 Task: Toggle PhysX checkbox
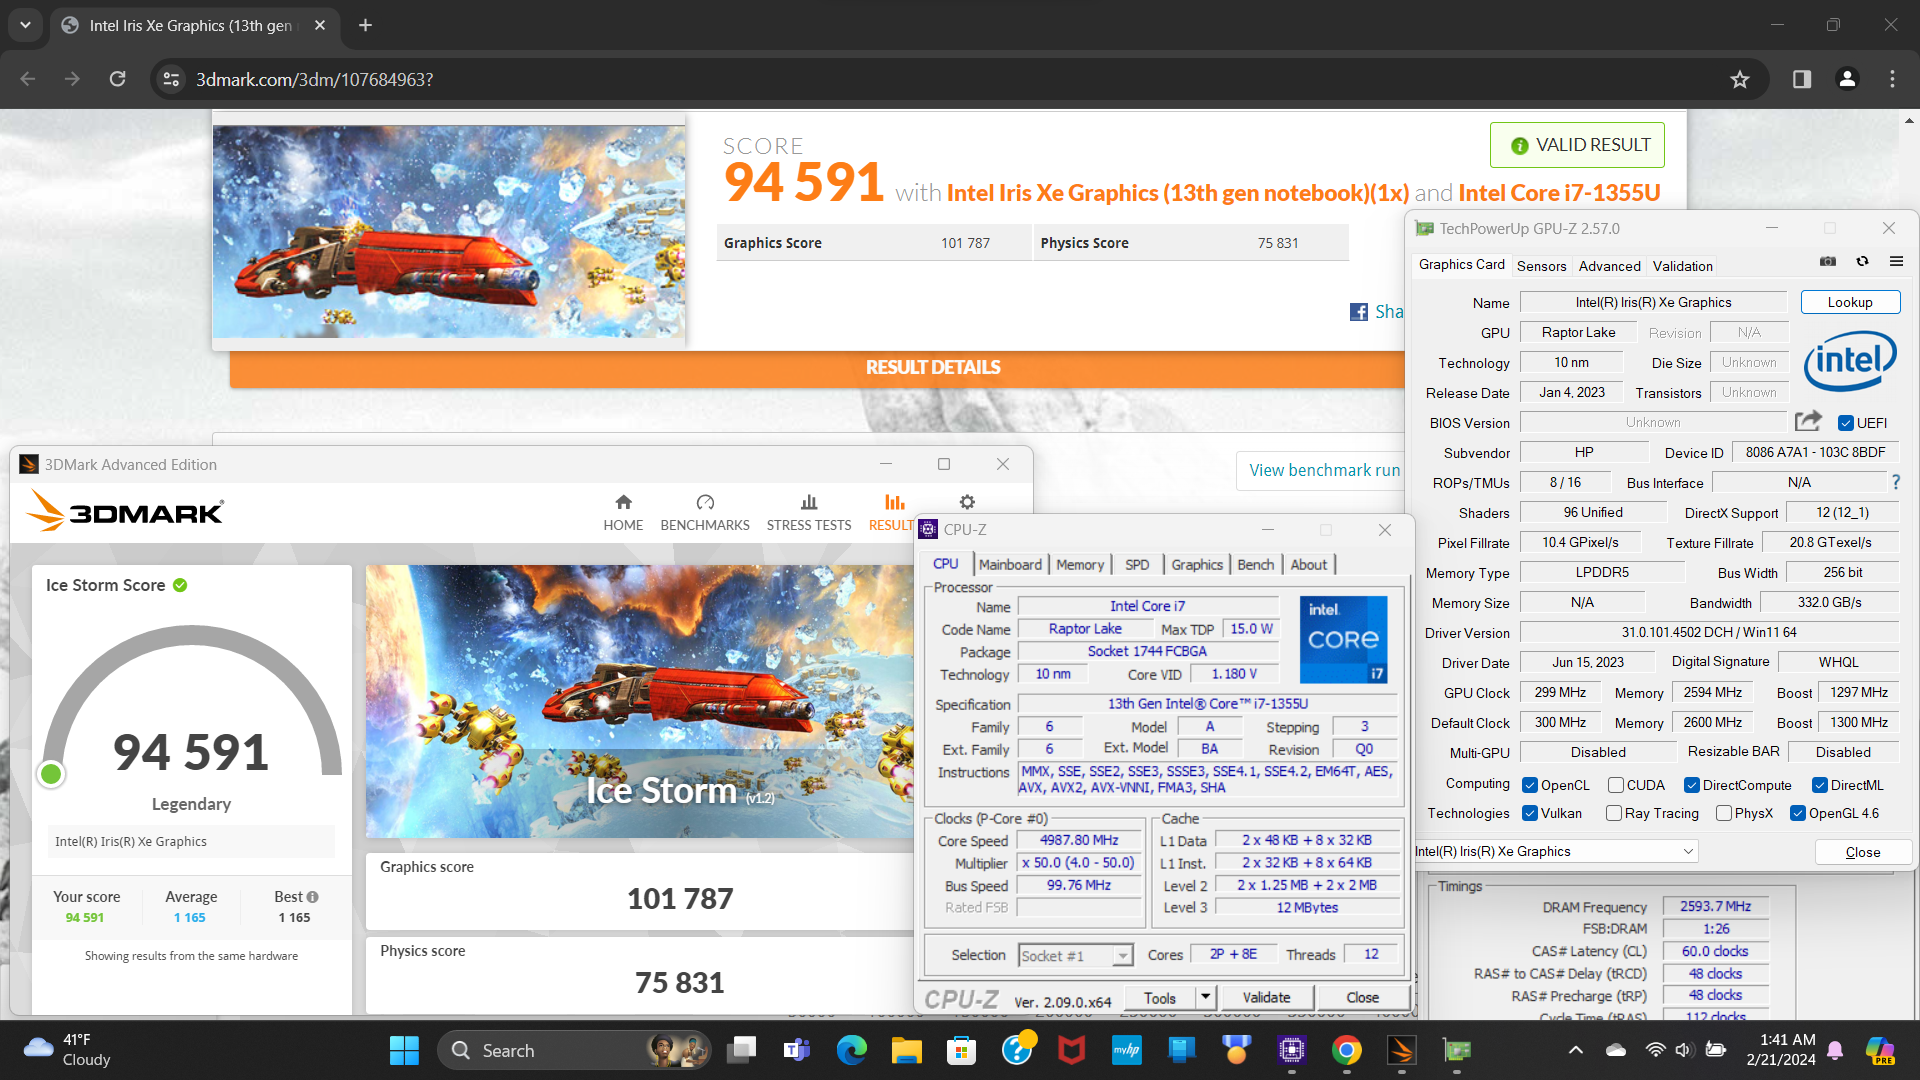1723,813
